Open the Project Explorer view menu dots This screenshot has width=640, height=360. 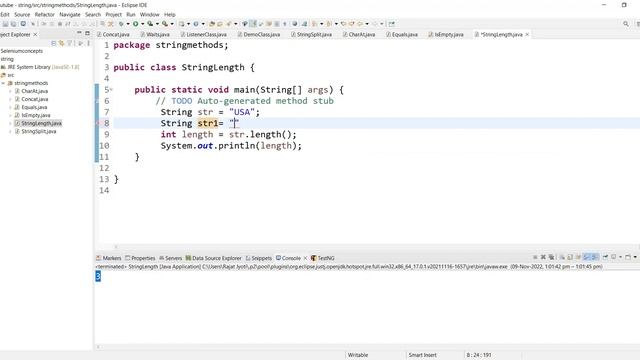tap(88, 43)
